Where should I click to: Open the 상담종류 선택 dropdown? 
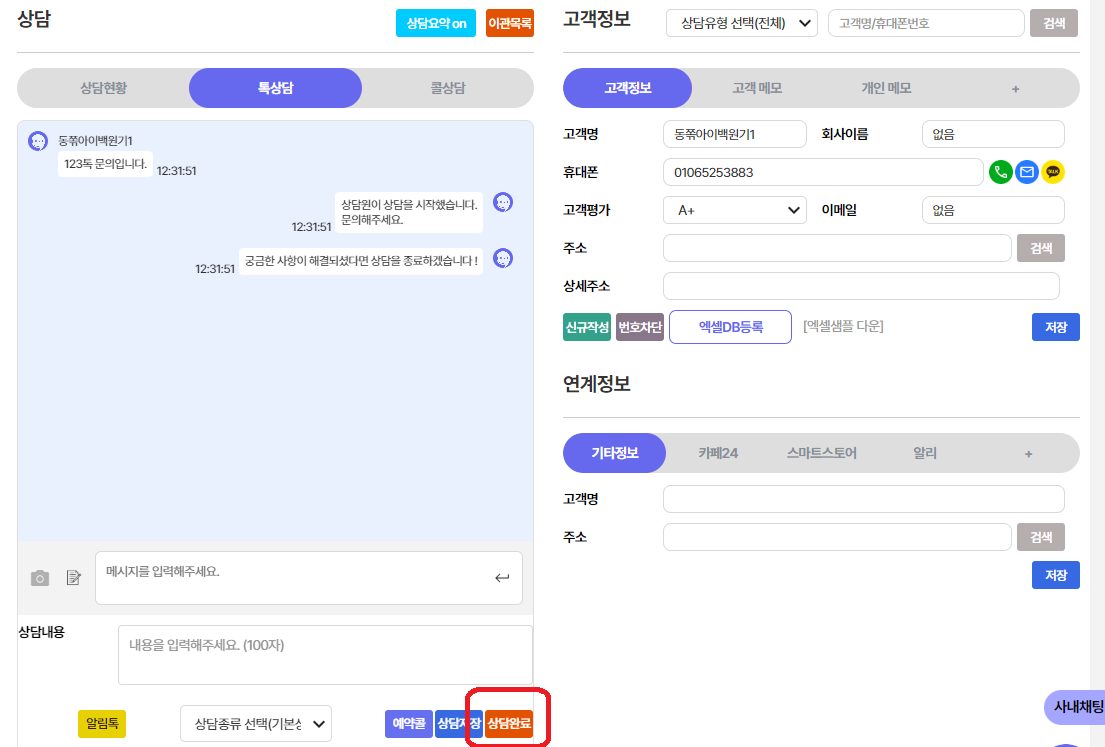(256, 723)
